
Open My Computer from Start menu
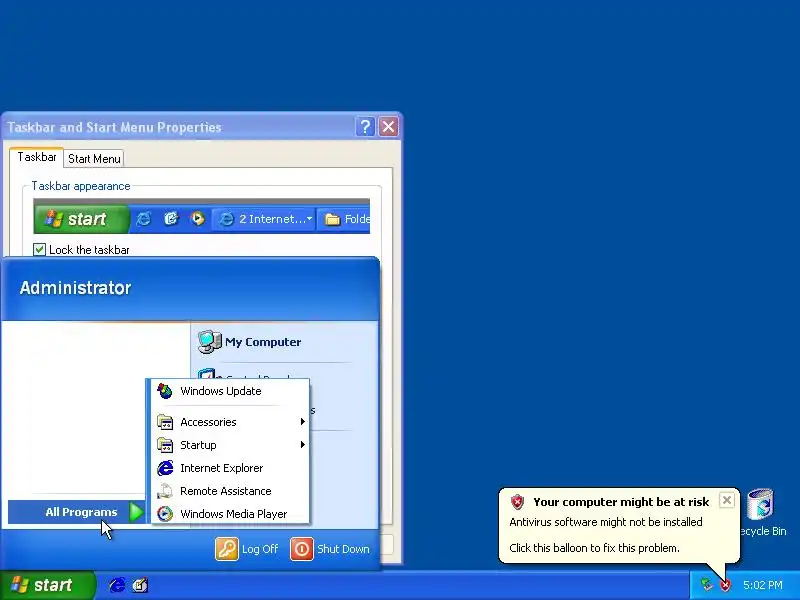(263, 342)
